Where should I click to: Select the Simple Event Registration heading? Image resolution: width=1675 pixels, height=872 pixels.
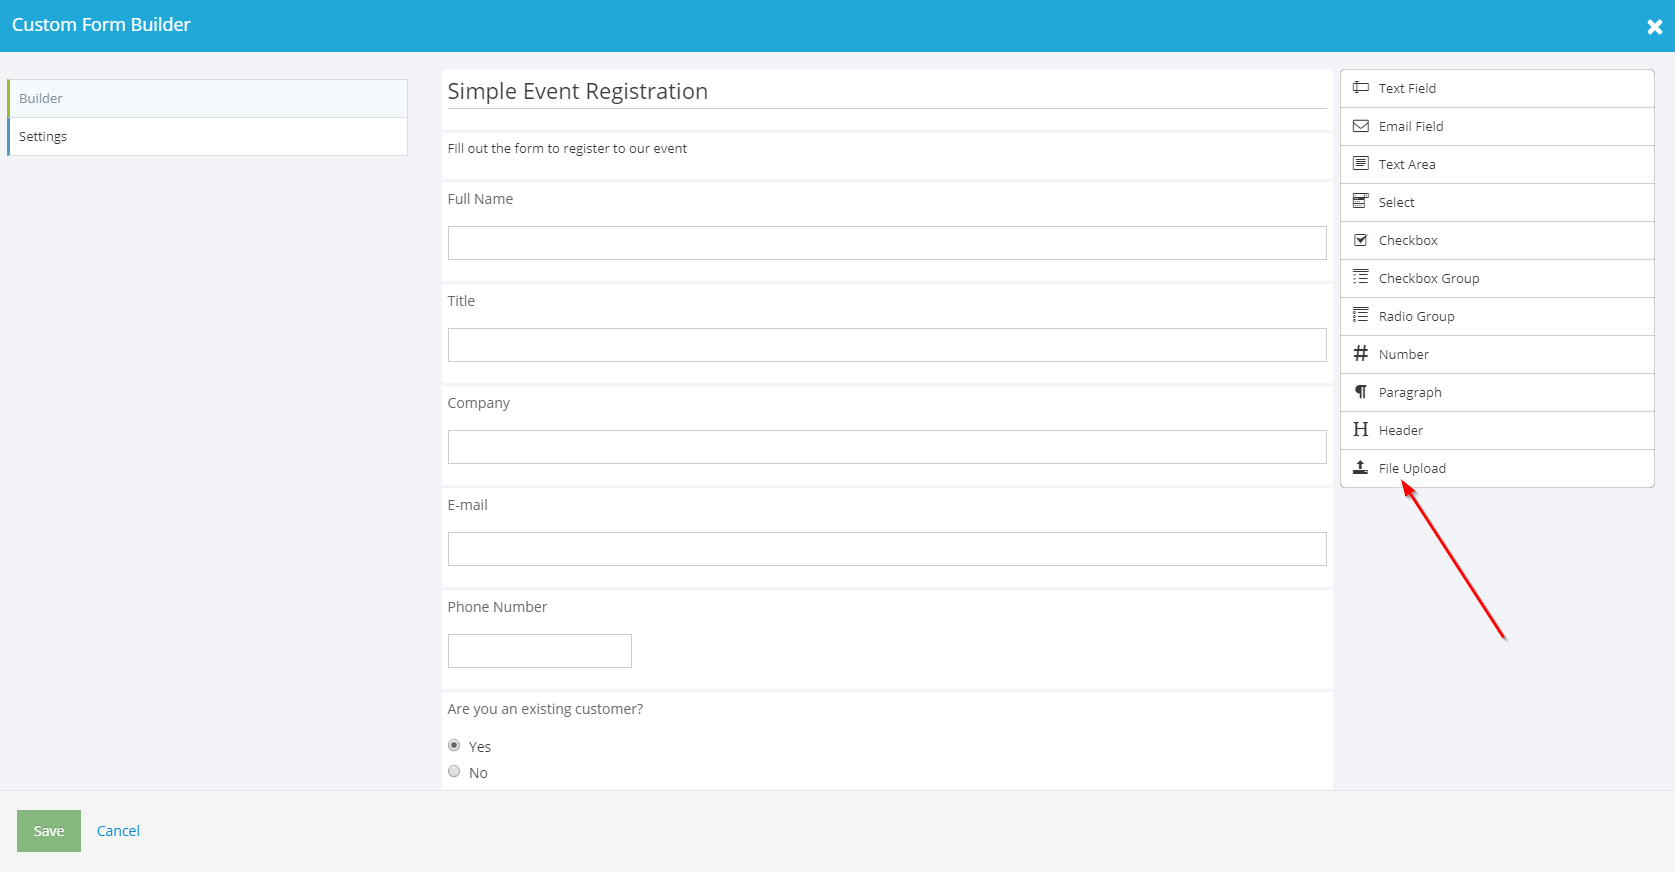[x=577, y=91]
